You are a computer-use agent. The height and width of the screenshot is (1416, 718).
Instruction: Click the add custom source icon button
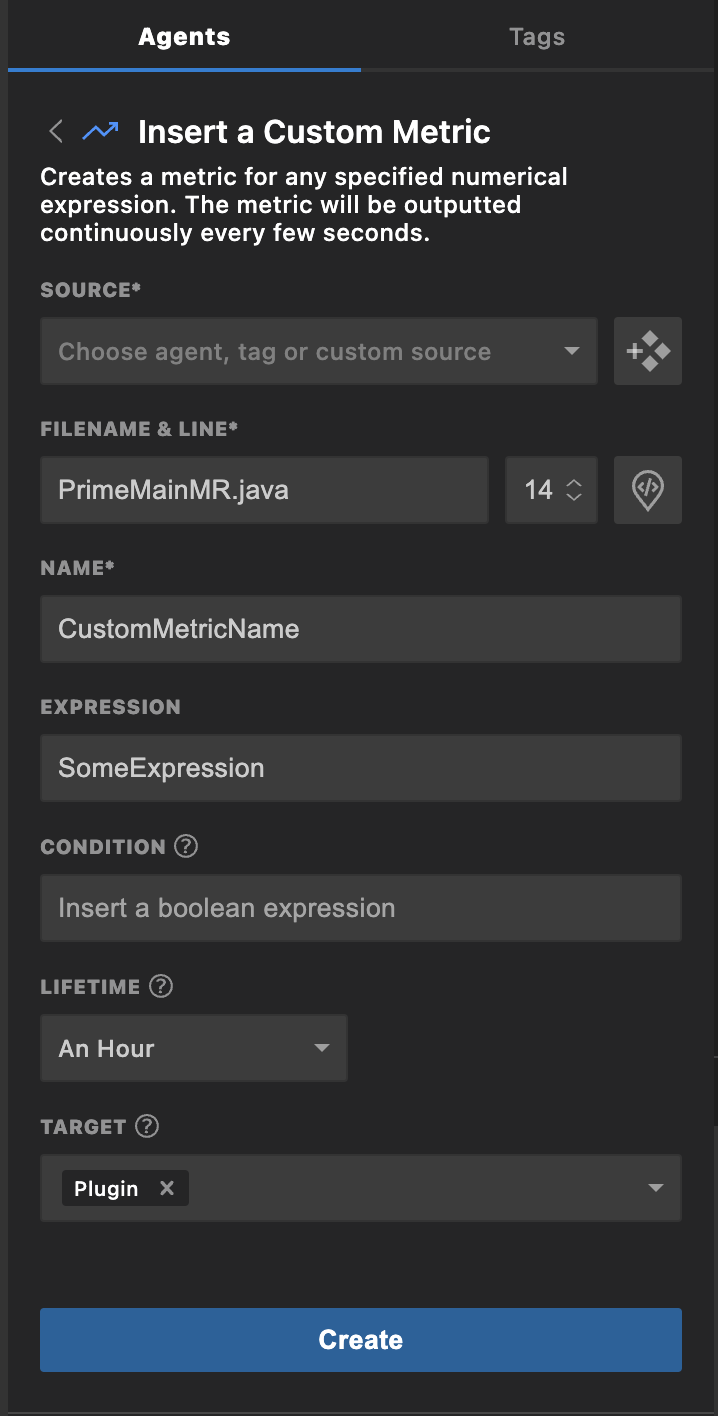(x=648, y=351)
